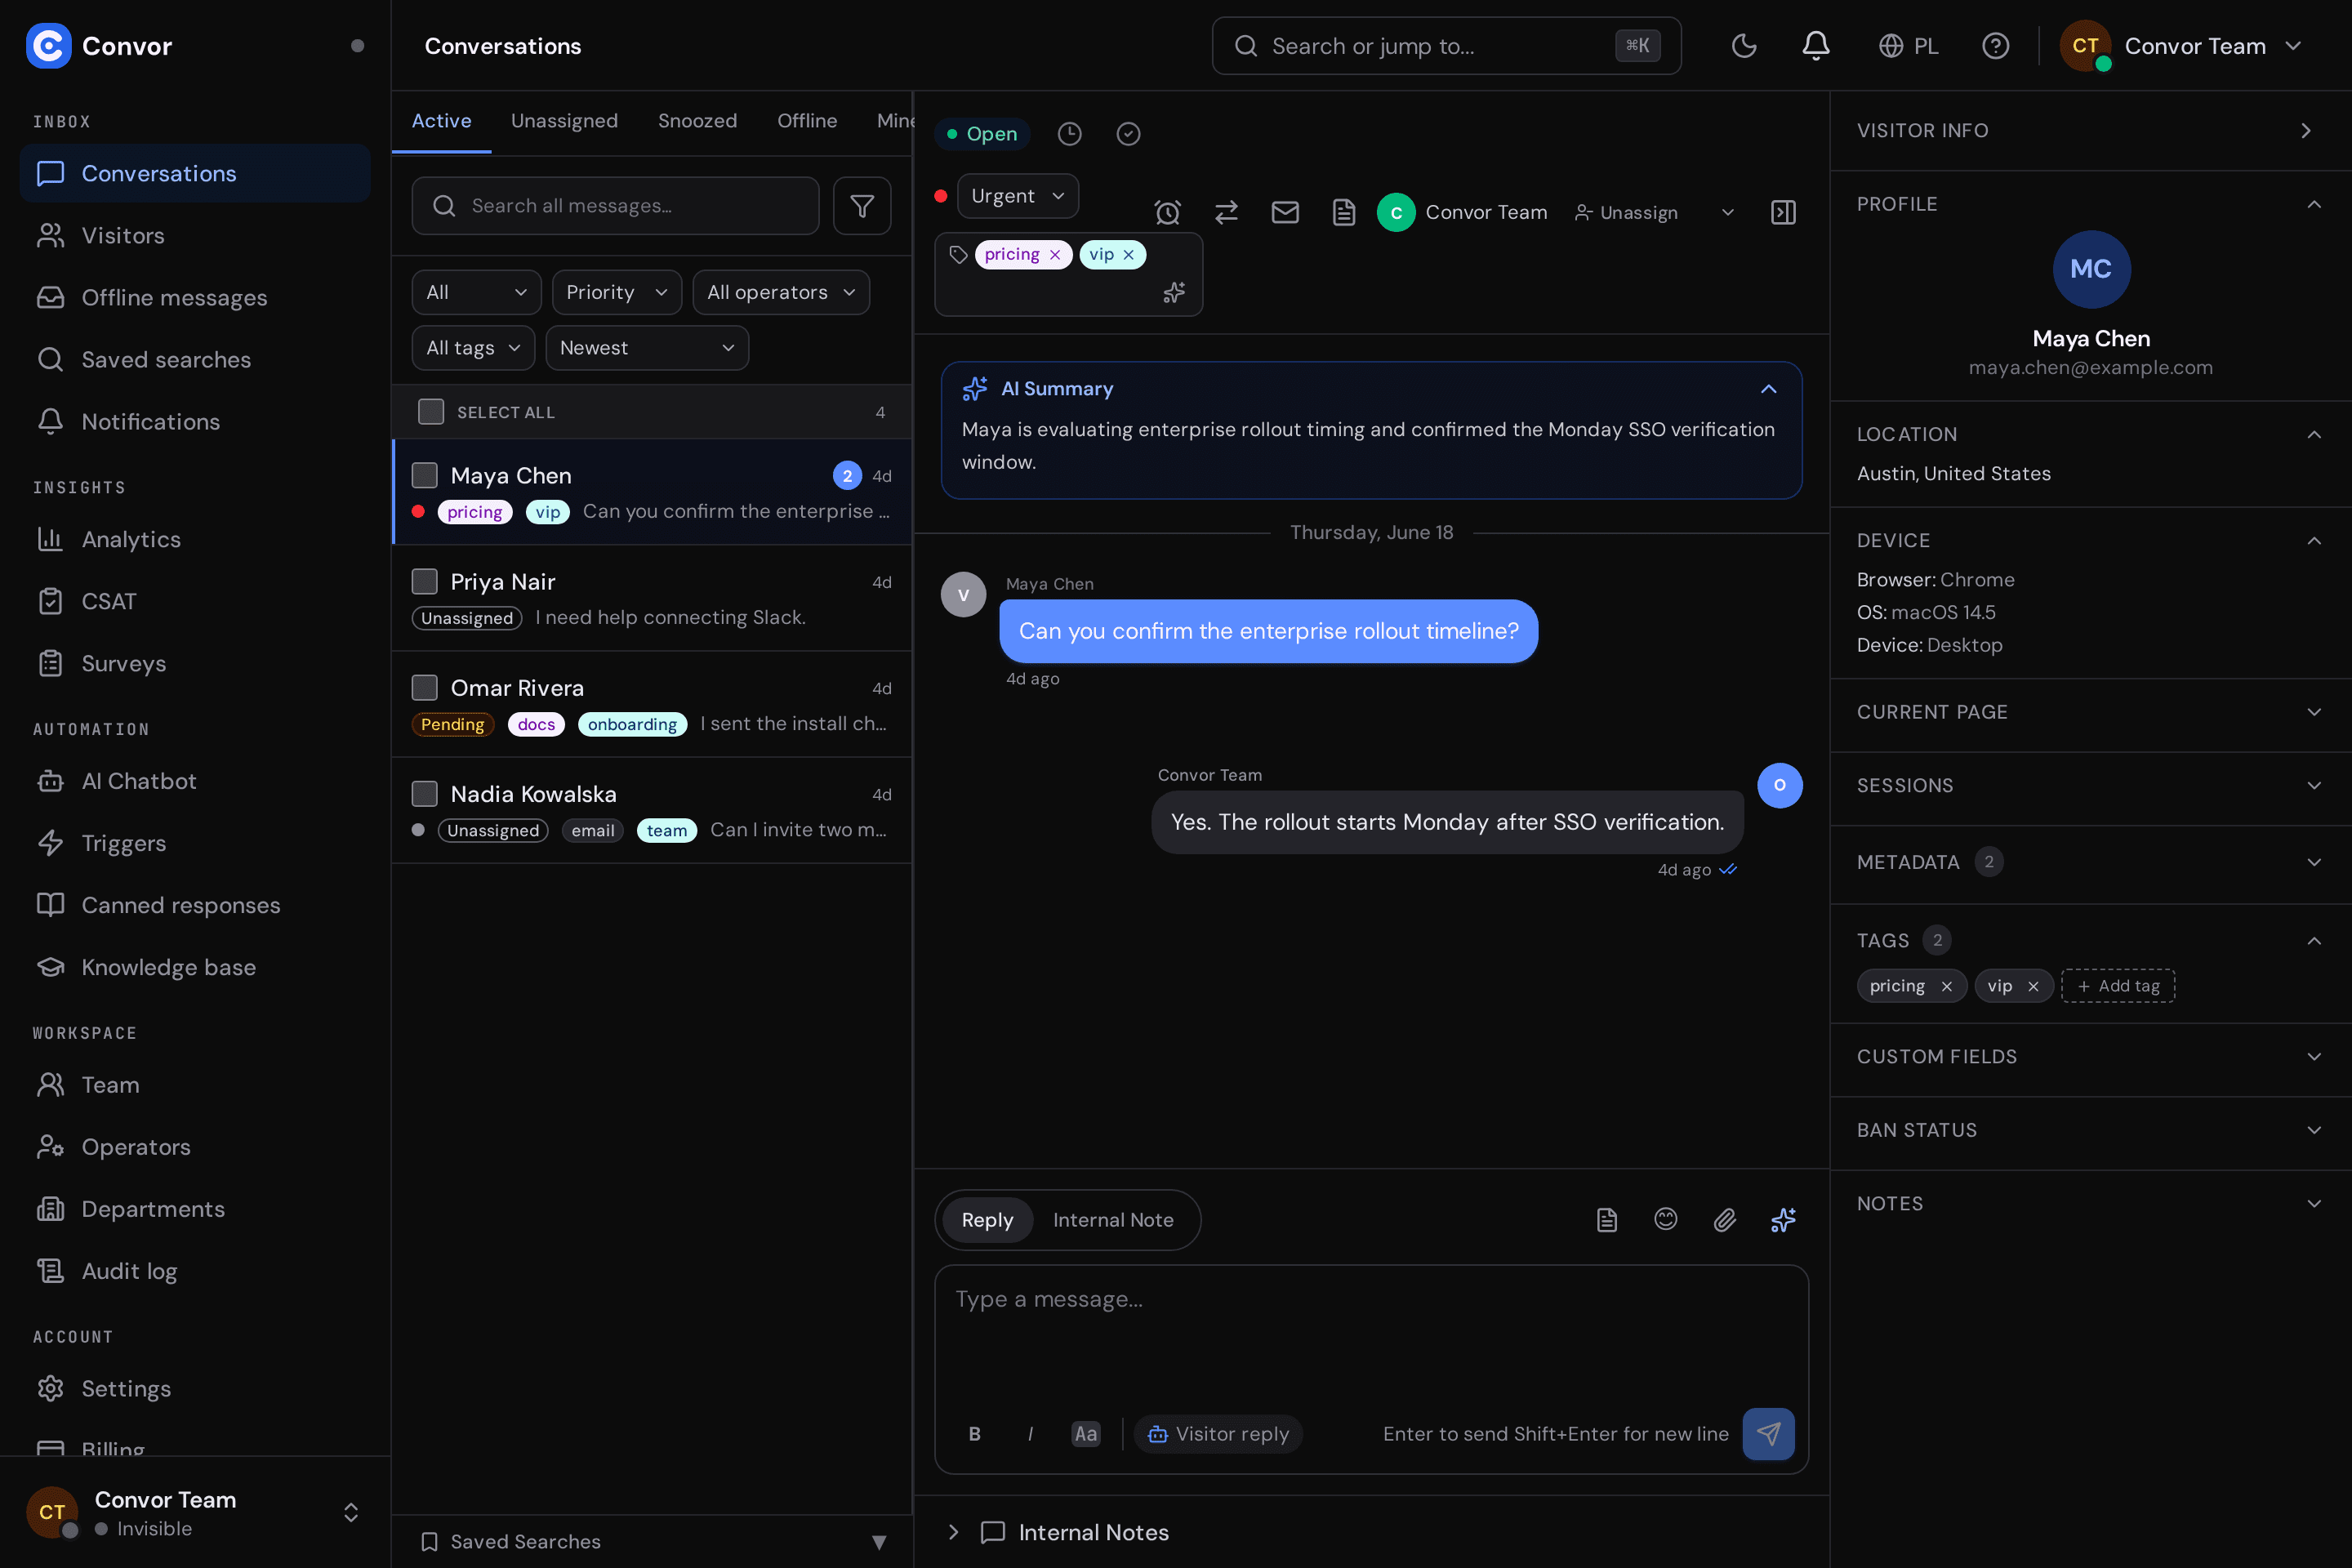
Task: Open the All status filter dropdown
Action: tap(476, 292)
